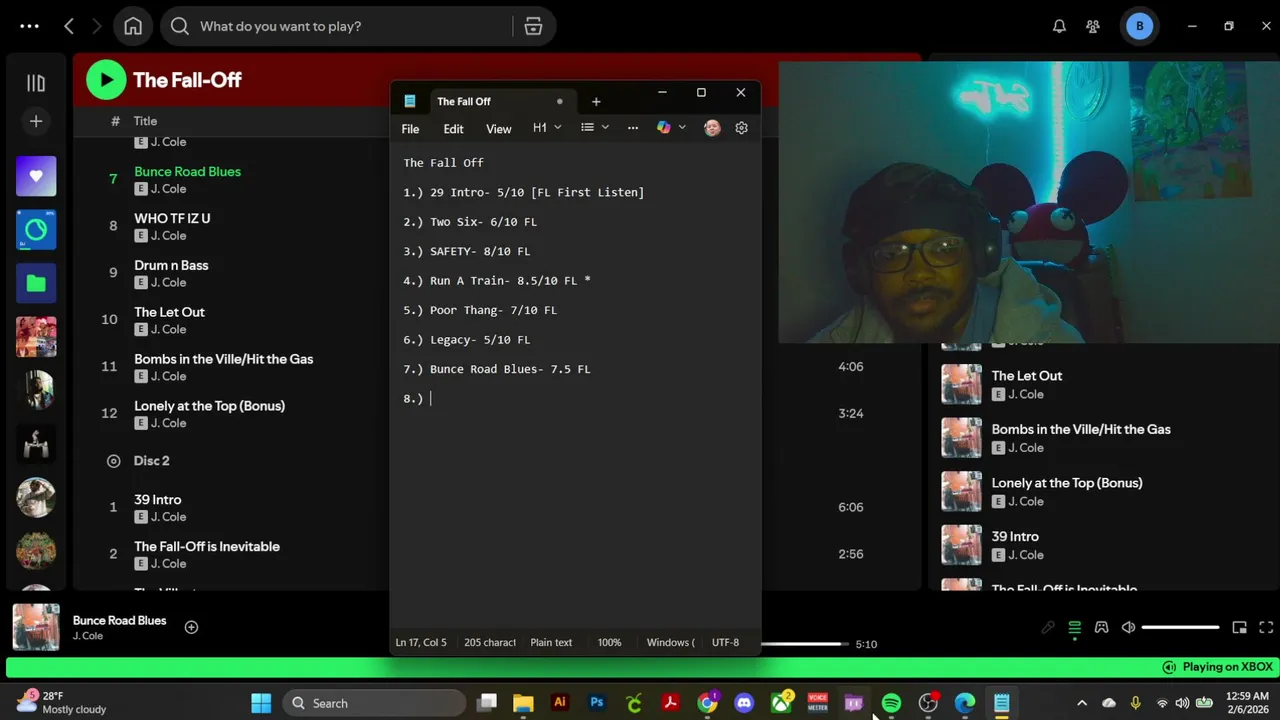This screenshot has height=720, width=1280.
Task: Play The Fall-Off album with green play button
Action: point(106,80)
